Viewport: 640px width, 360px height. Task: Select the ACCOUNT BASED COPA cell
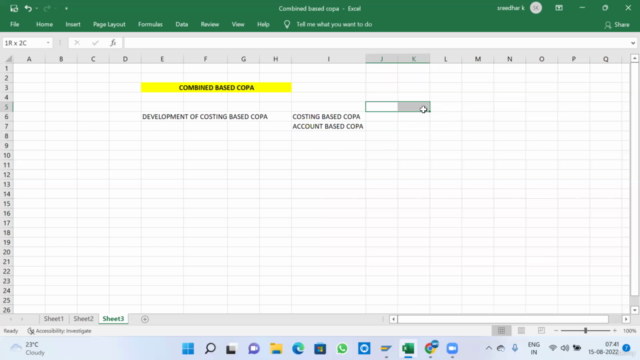(328, 127)
